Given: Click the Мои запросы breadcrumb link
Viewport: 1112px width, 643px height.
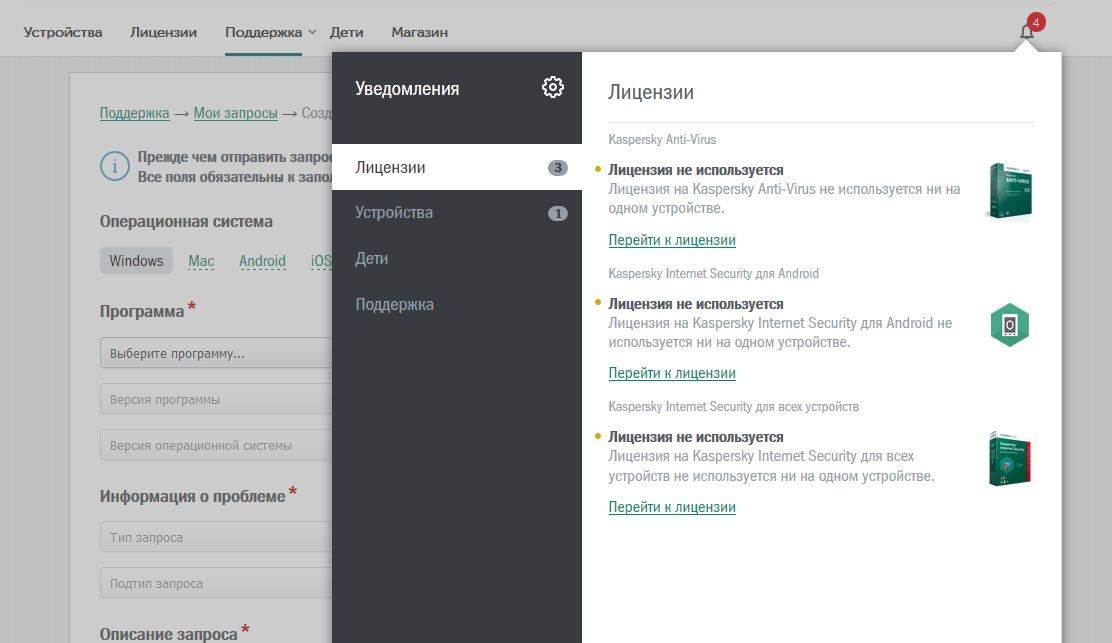Looking at the screenshot, I should (235, 113).
